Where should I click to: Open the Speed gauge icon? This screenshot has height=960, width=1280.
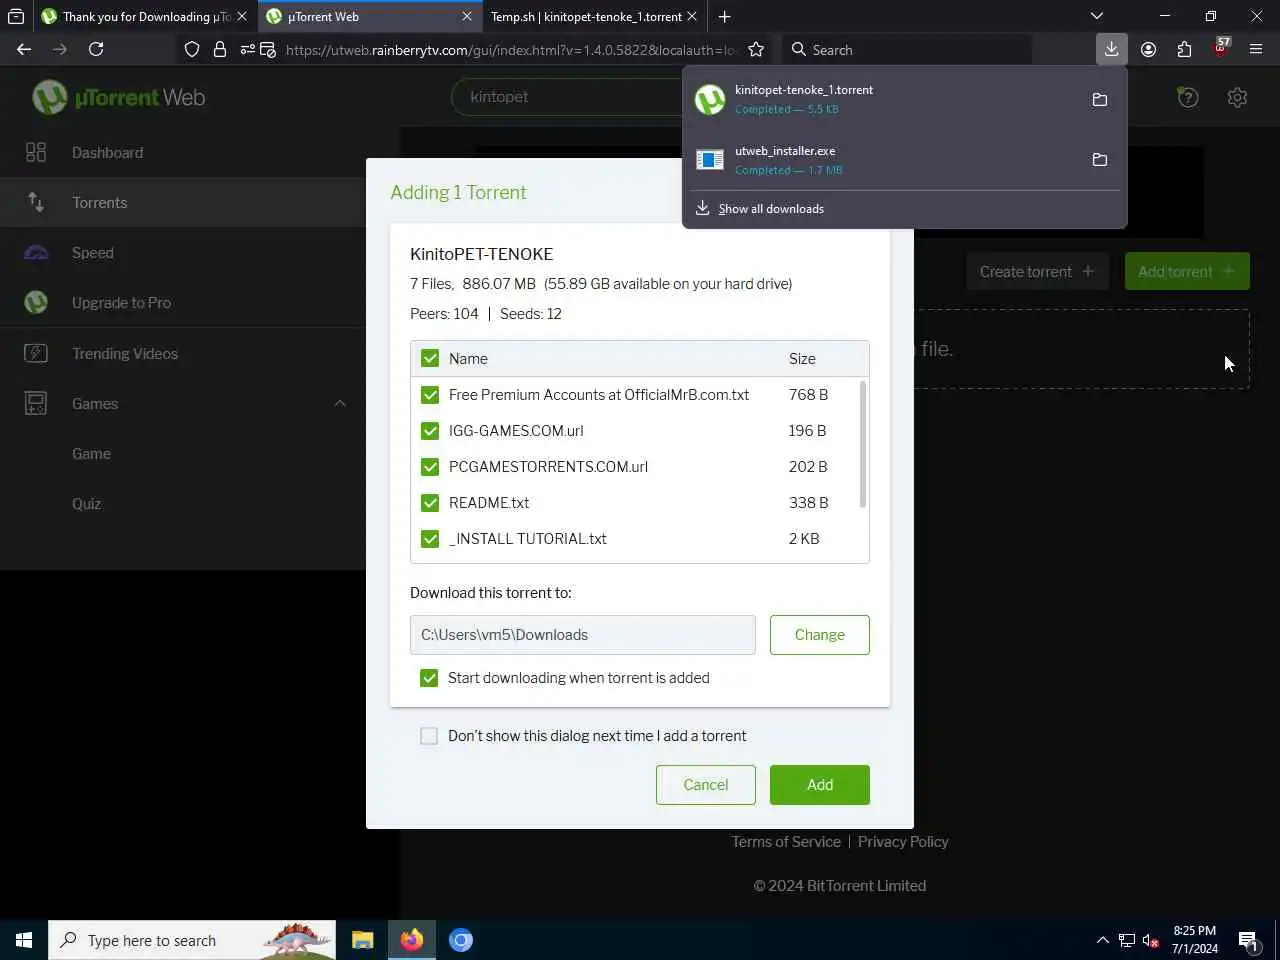36,252
